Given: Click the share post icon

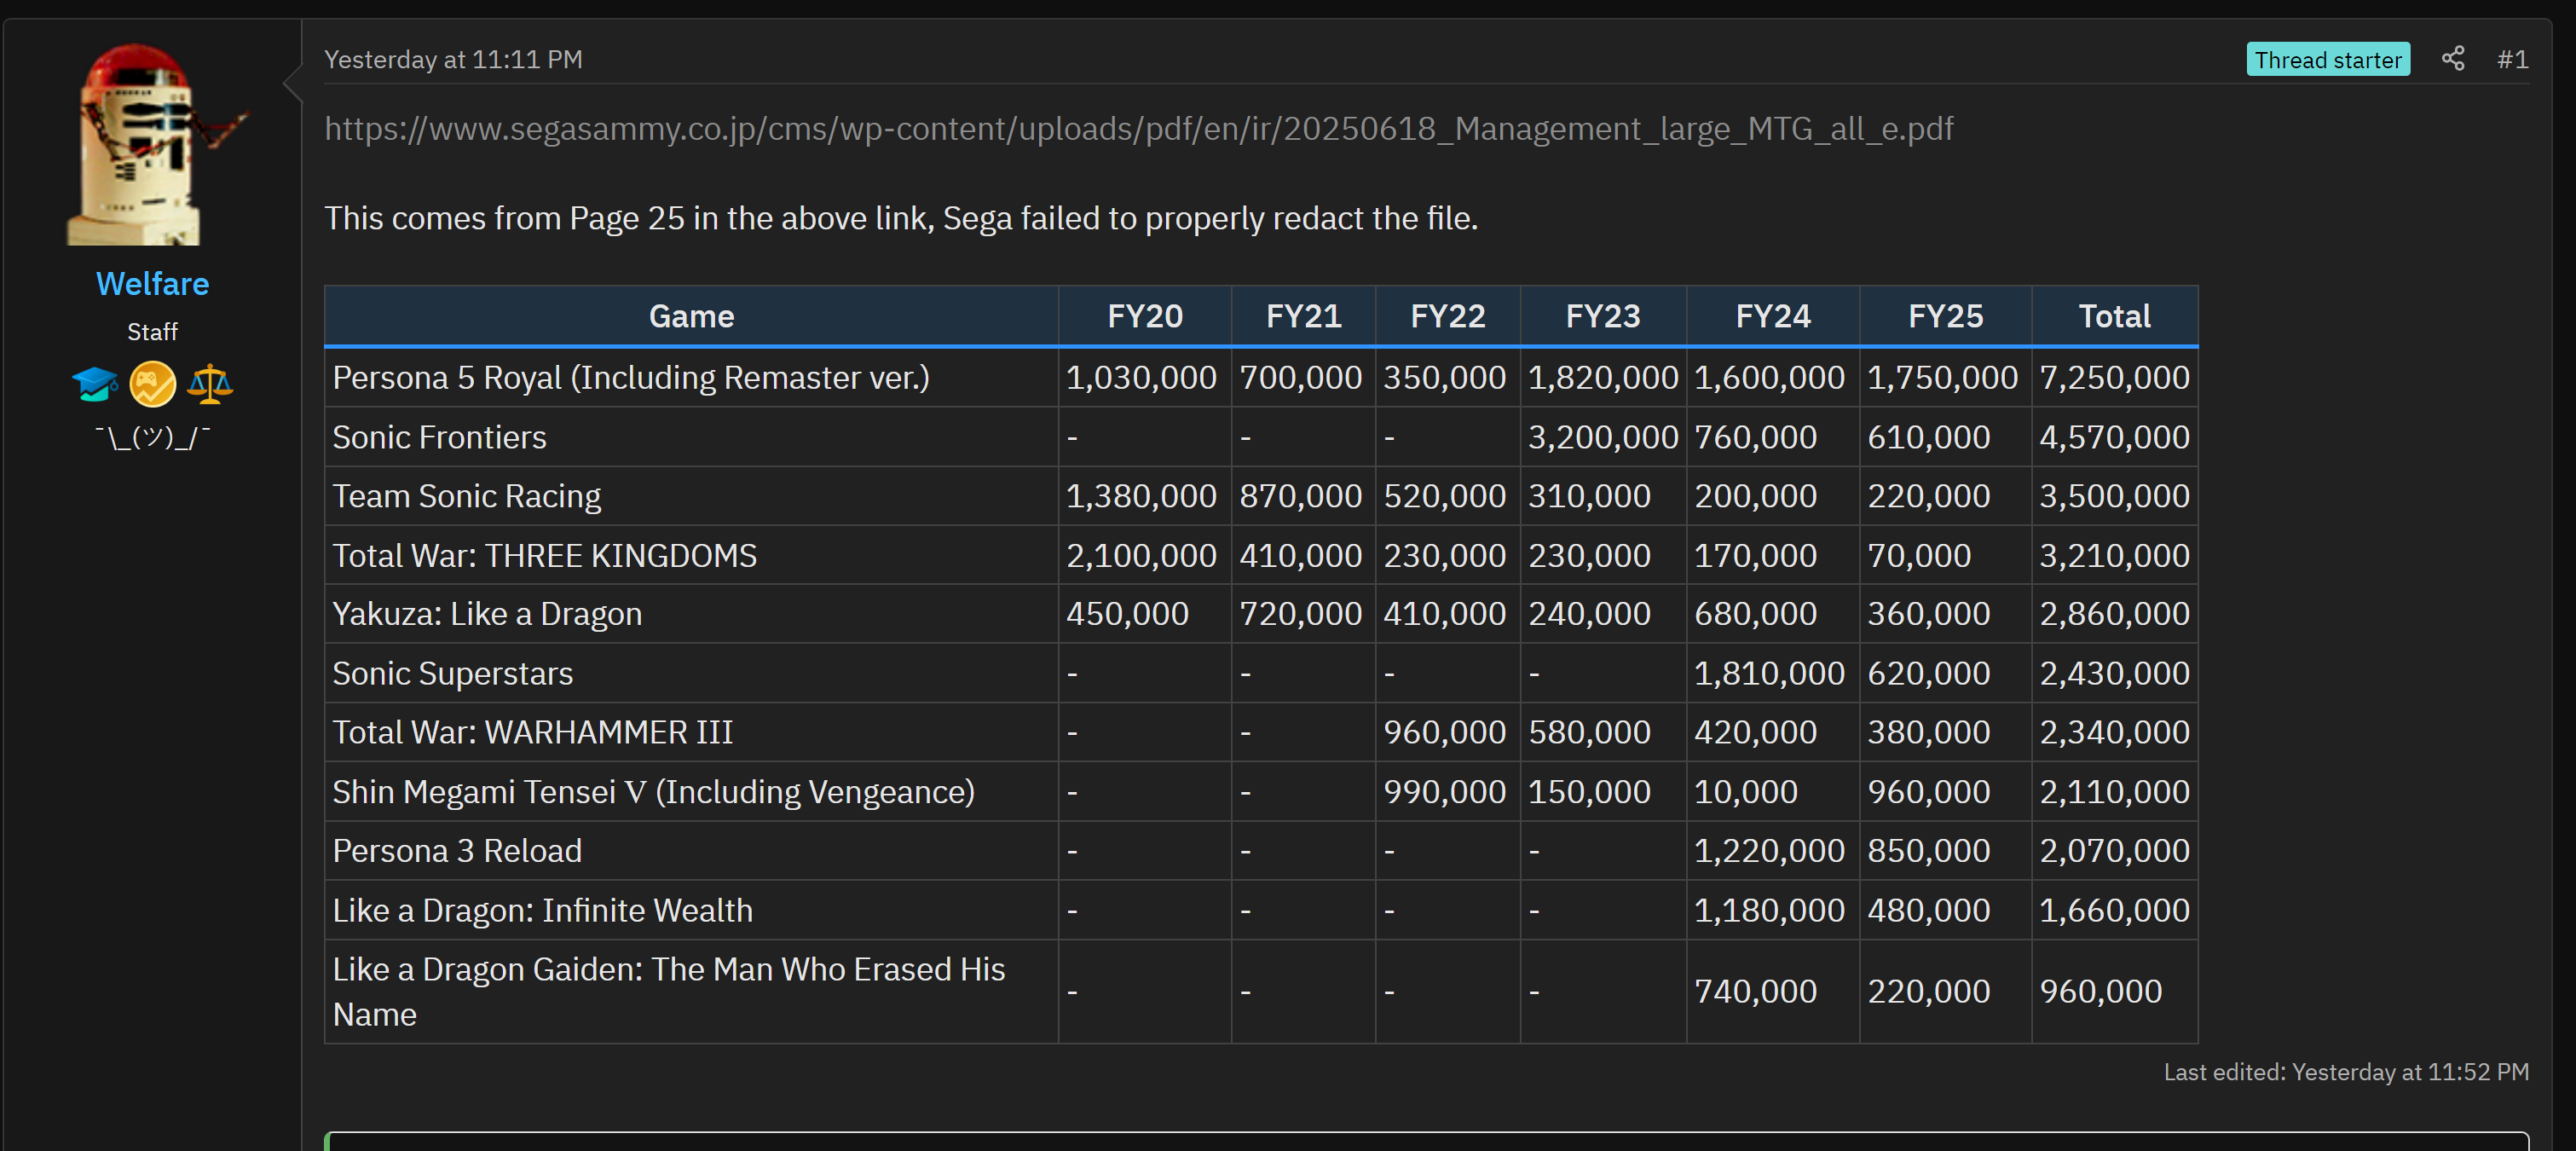Looking at the screenshot, I should (x=2452, y=59).
